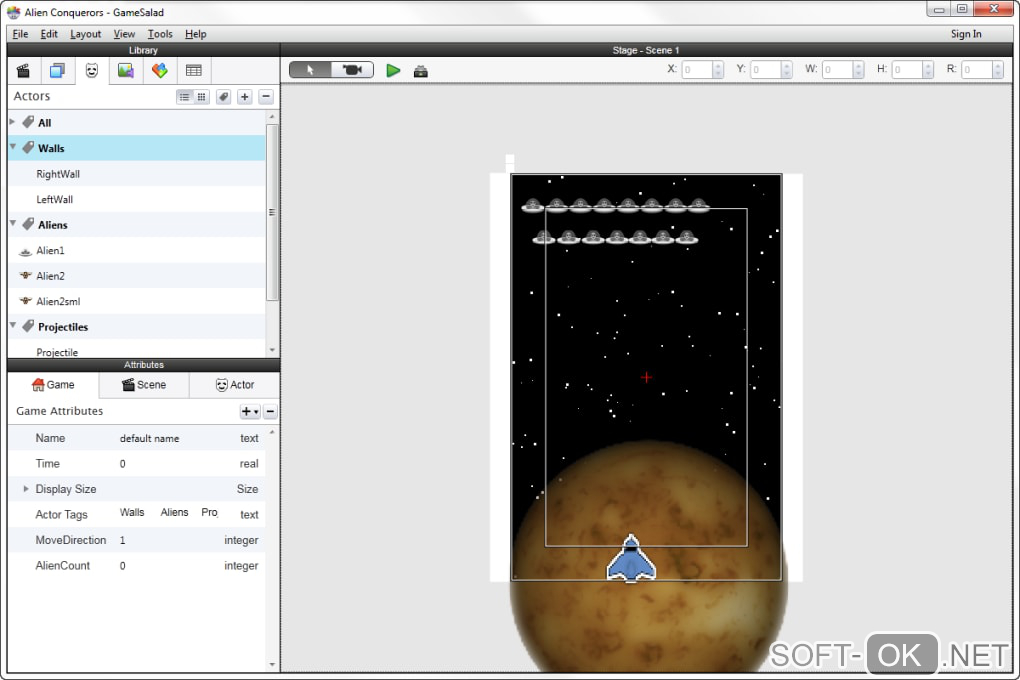Open the Layout menu
This screenshot has width=1020, height=680.
tap(85, 34)
